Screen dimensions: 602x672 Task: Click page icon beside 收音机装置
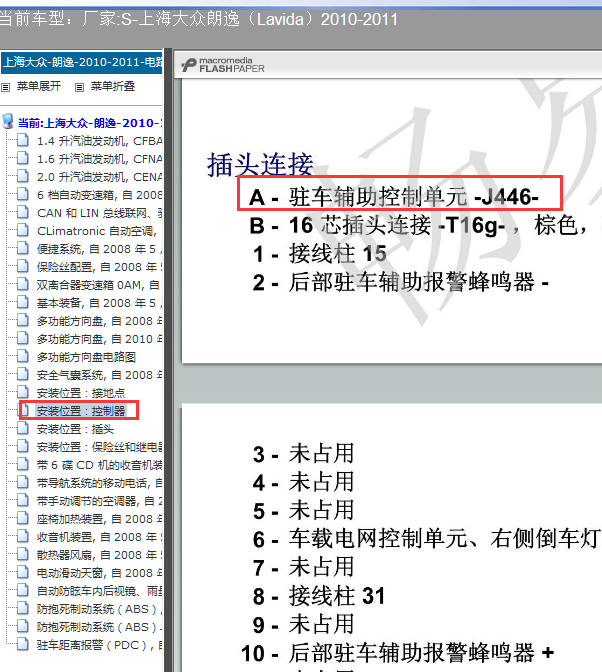coord(23,536)
